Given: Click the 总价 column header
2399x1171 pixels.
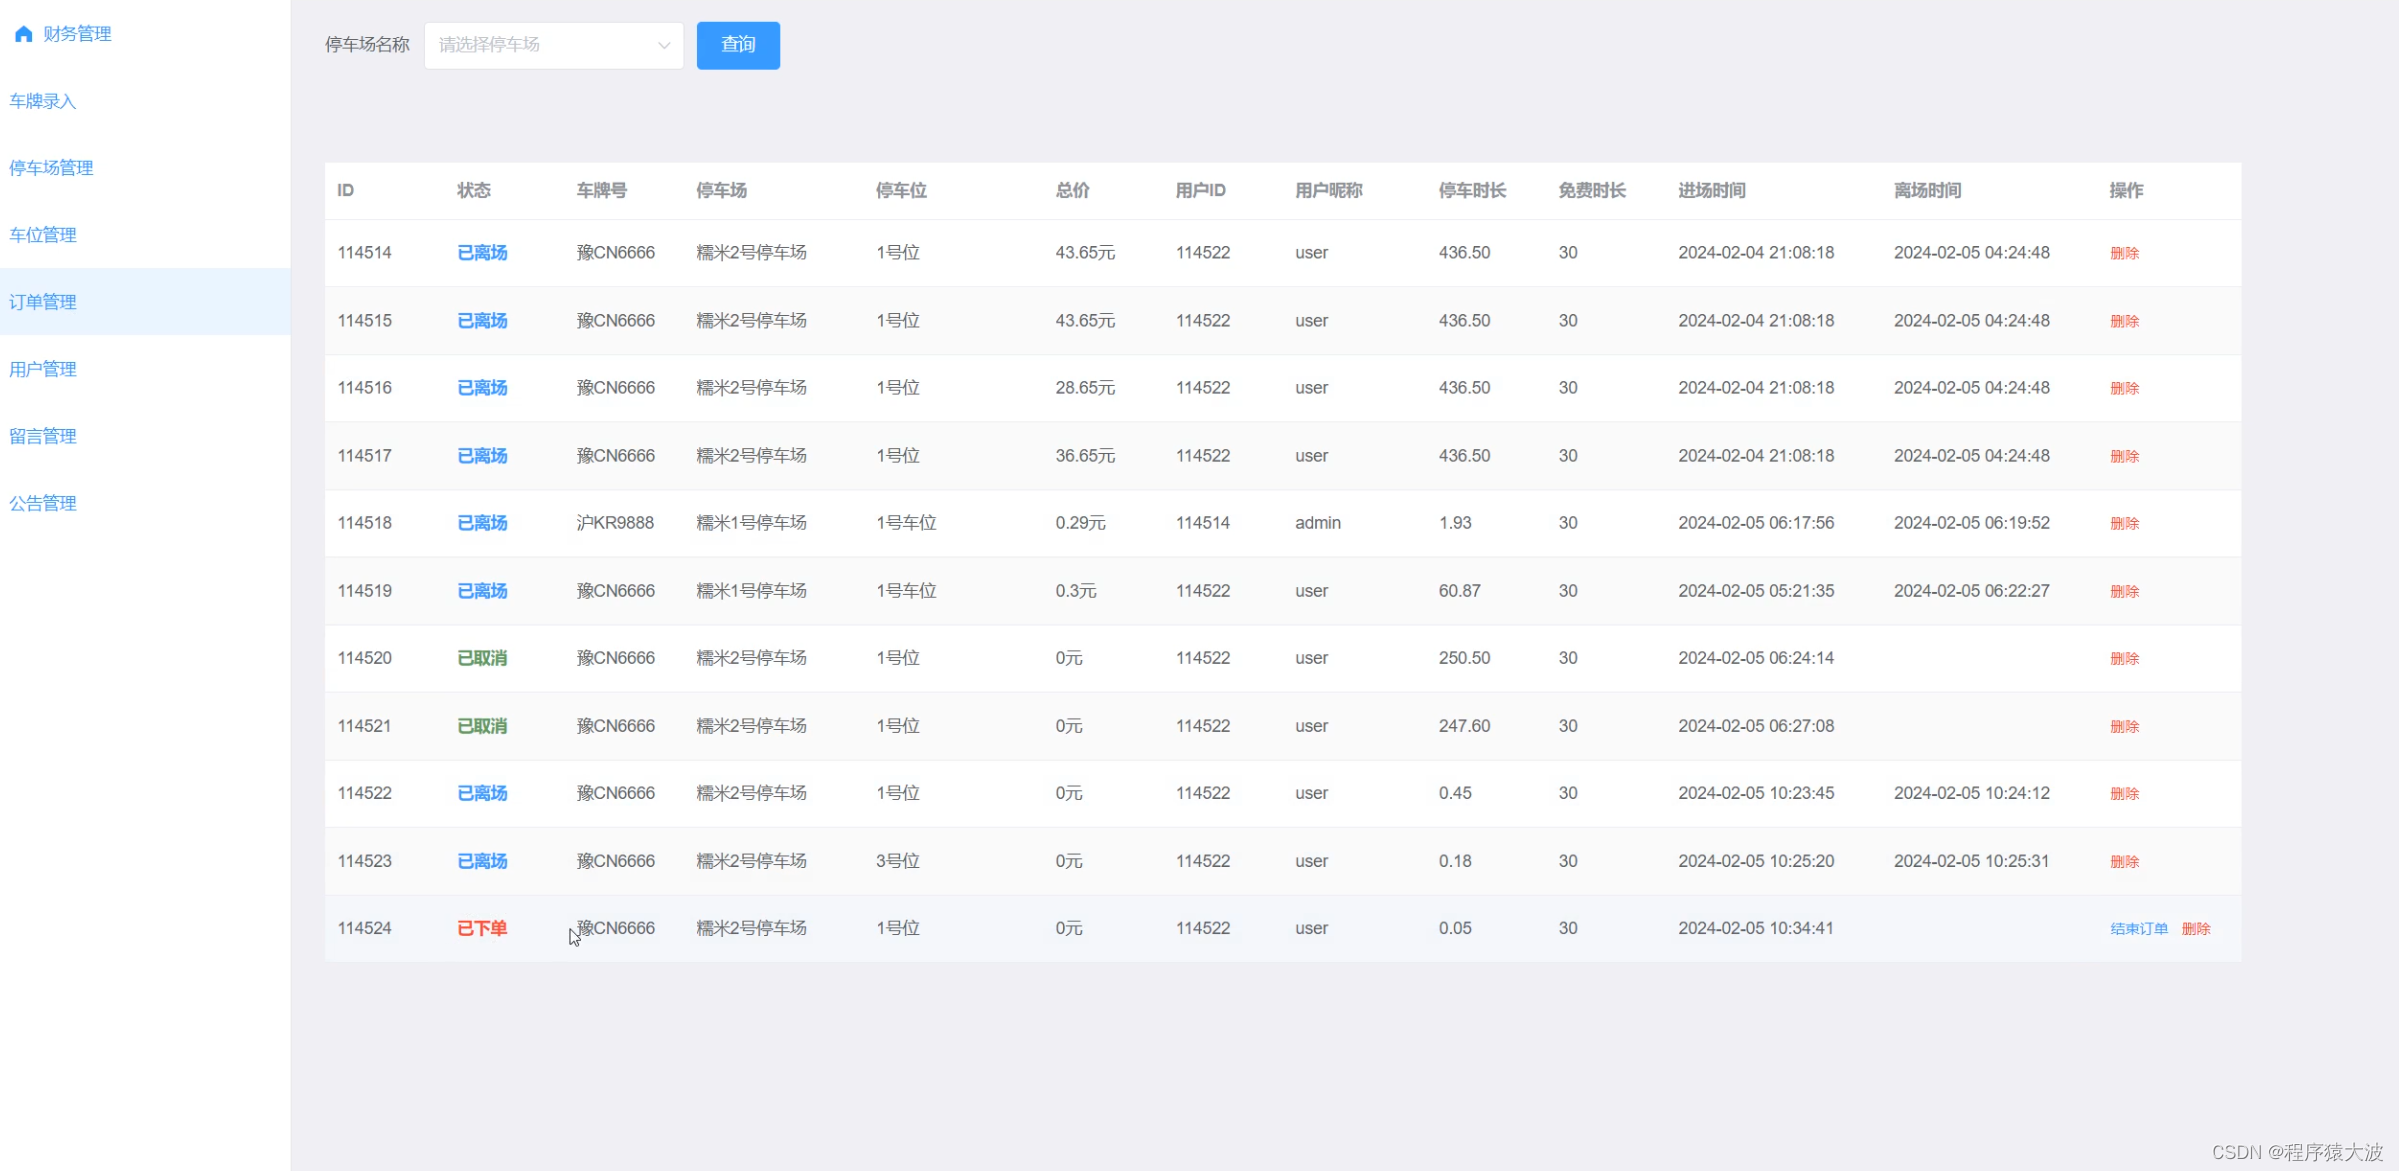Looking at the screenshot, I should pyautogui.click(x=1072, y=190).
